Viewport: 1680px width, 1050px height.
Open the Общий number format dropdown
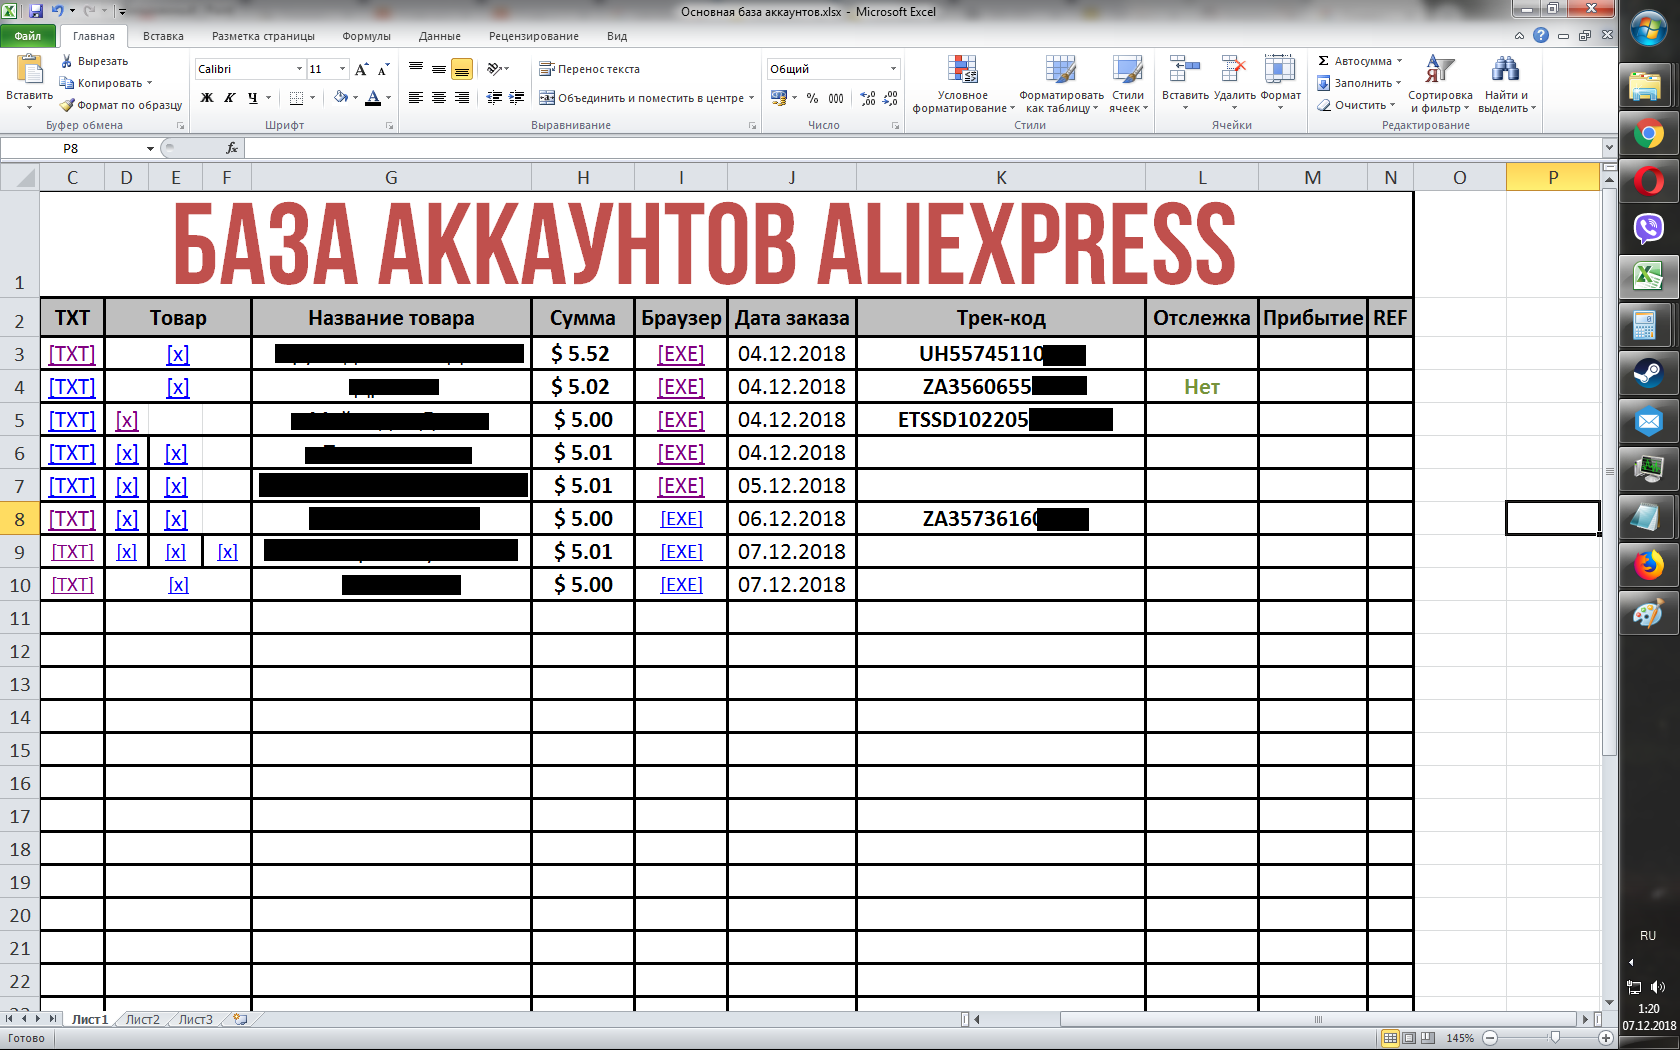893,69
